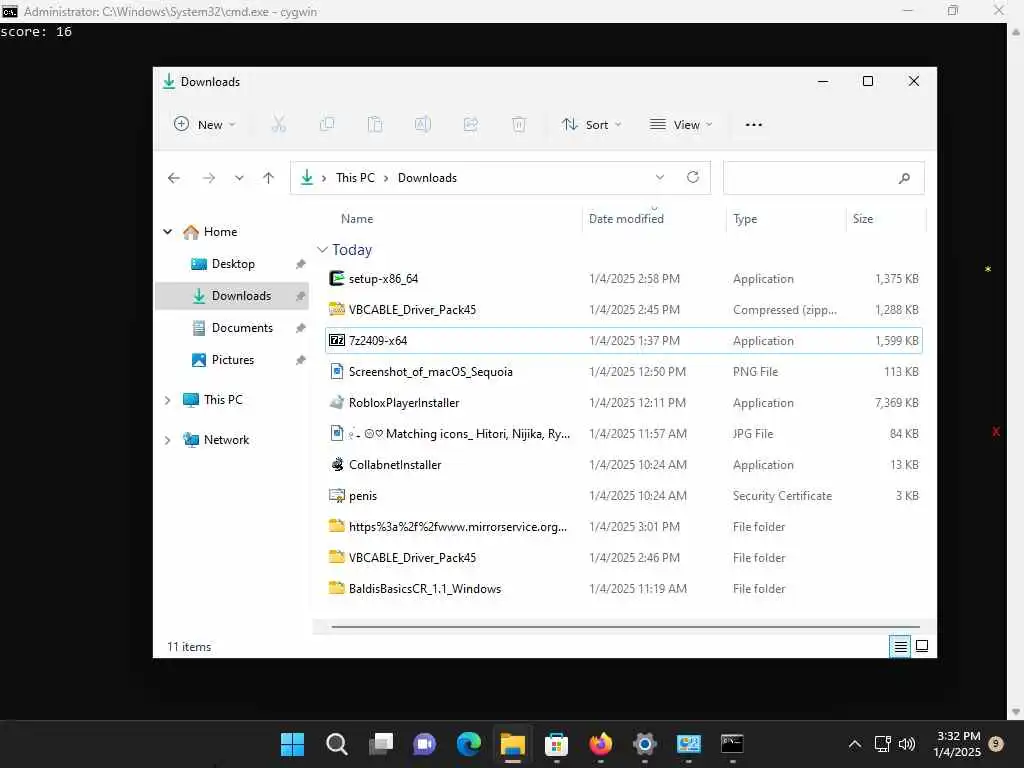Select the RobloxPlayerInstaller icon
This screenshot has width=1024, height=768.
[336, 402]
